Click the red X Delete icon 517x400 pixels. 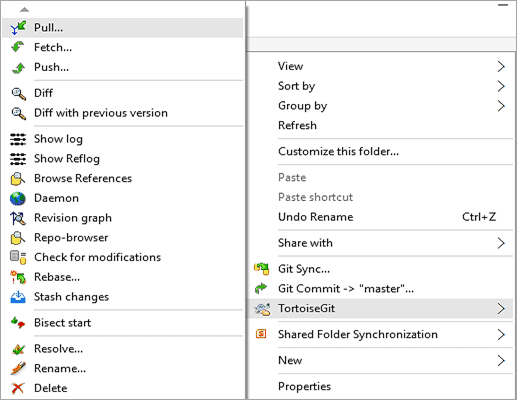(18, 388)
